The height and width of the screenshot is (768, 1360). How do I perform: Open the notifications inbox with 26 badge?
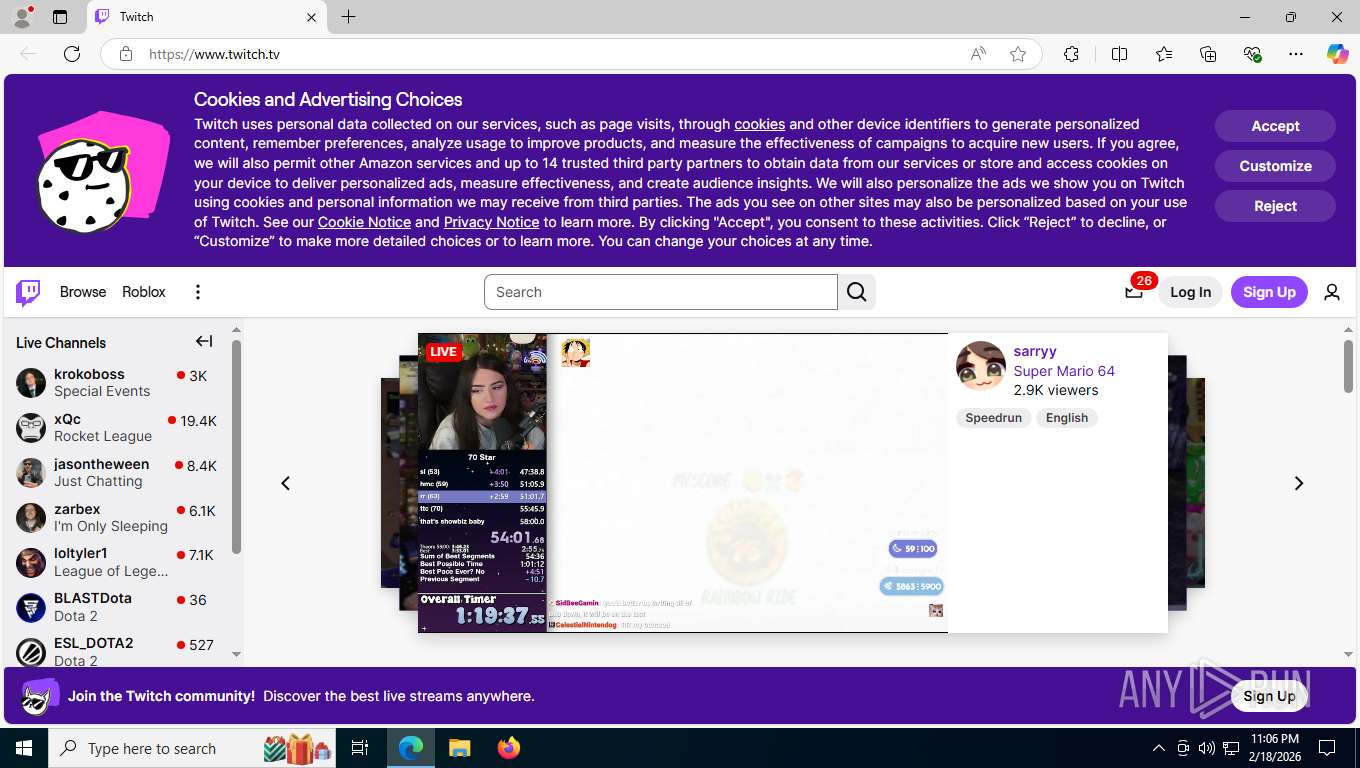click(1134, 291)
